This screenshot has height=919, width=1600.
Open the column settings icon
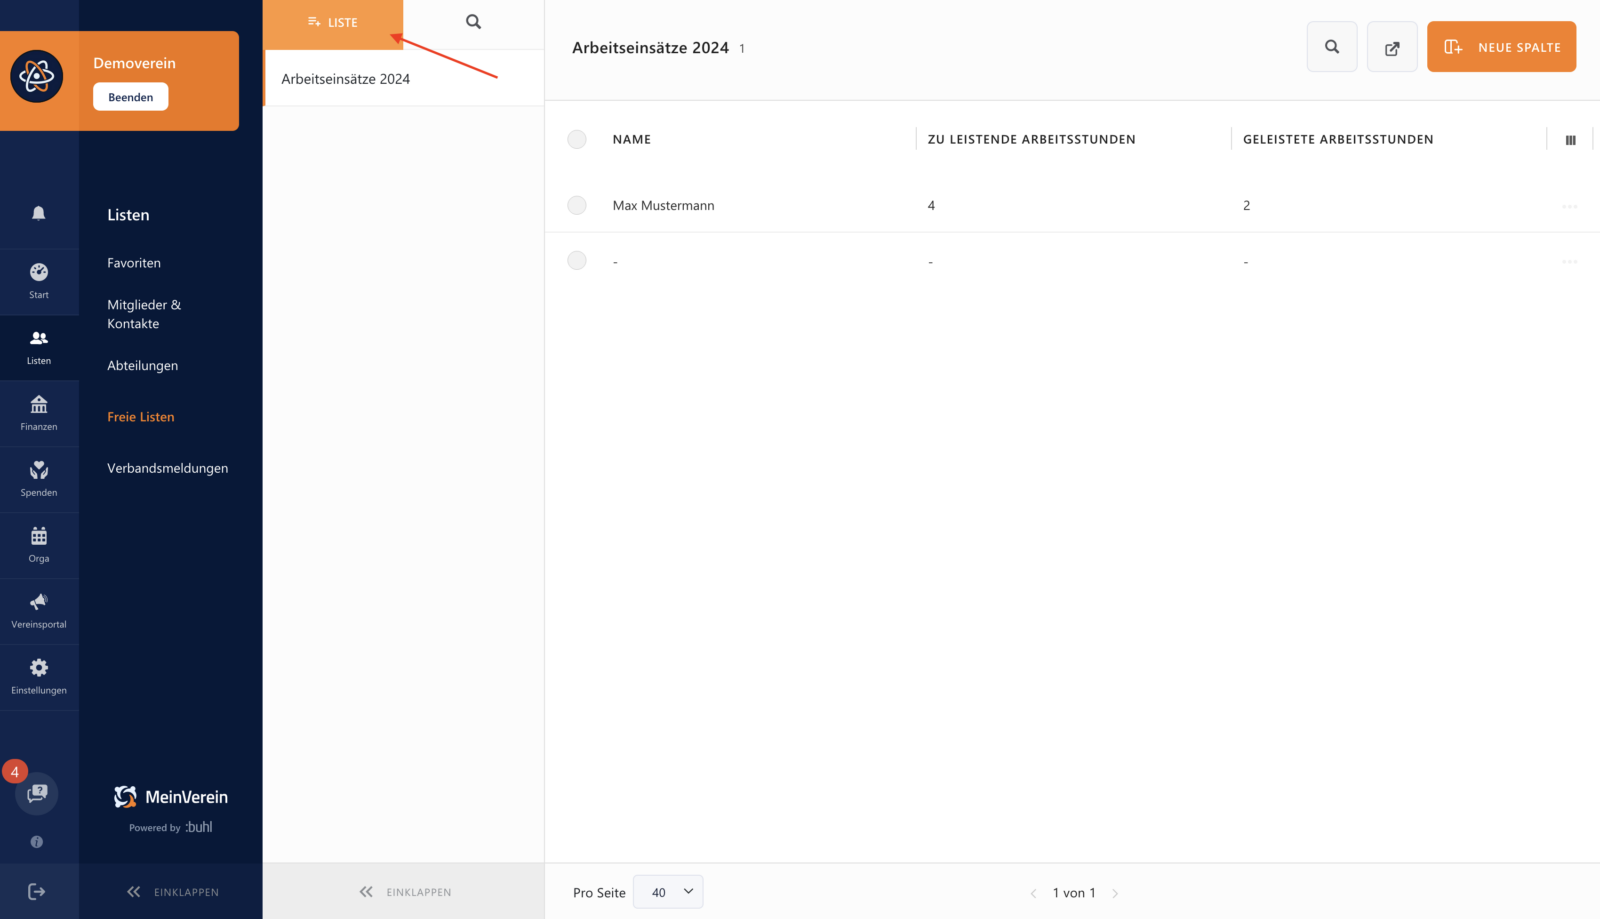pyautogui.click(x=1570, y=140)
